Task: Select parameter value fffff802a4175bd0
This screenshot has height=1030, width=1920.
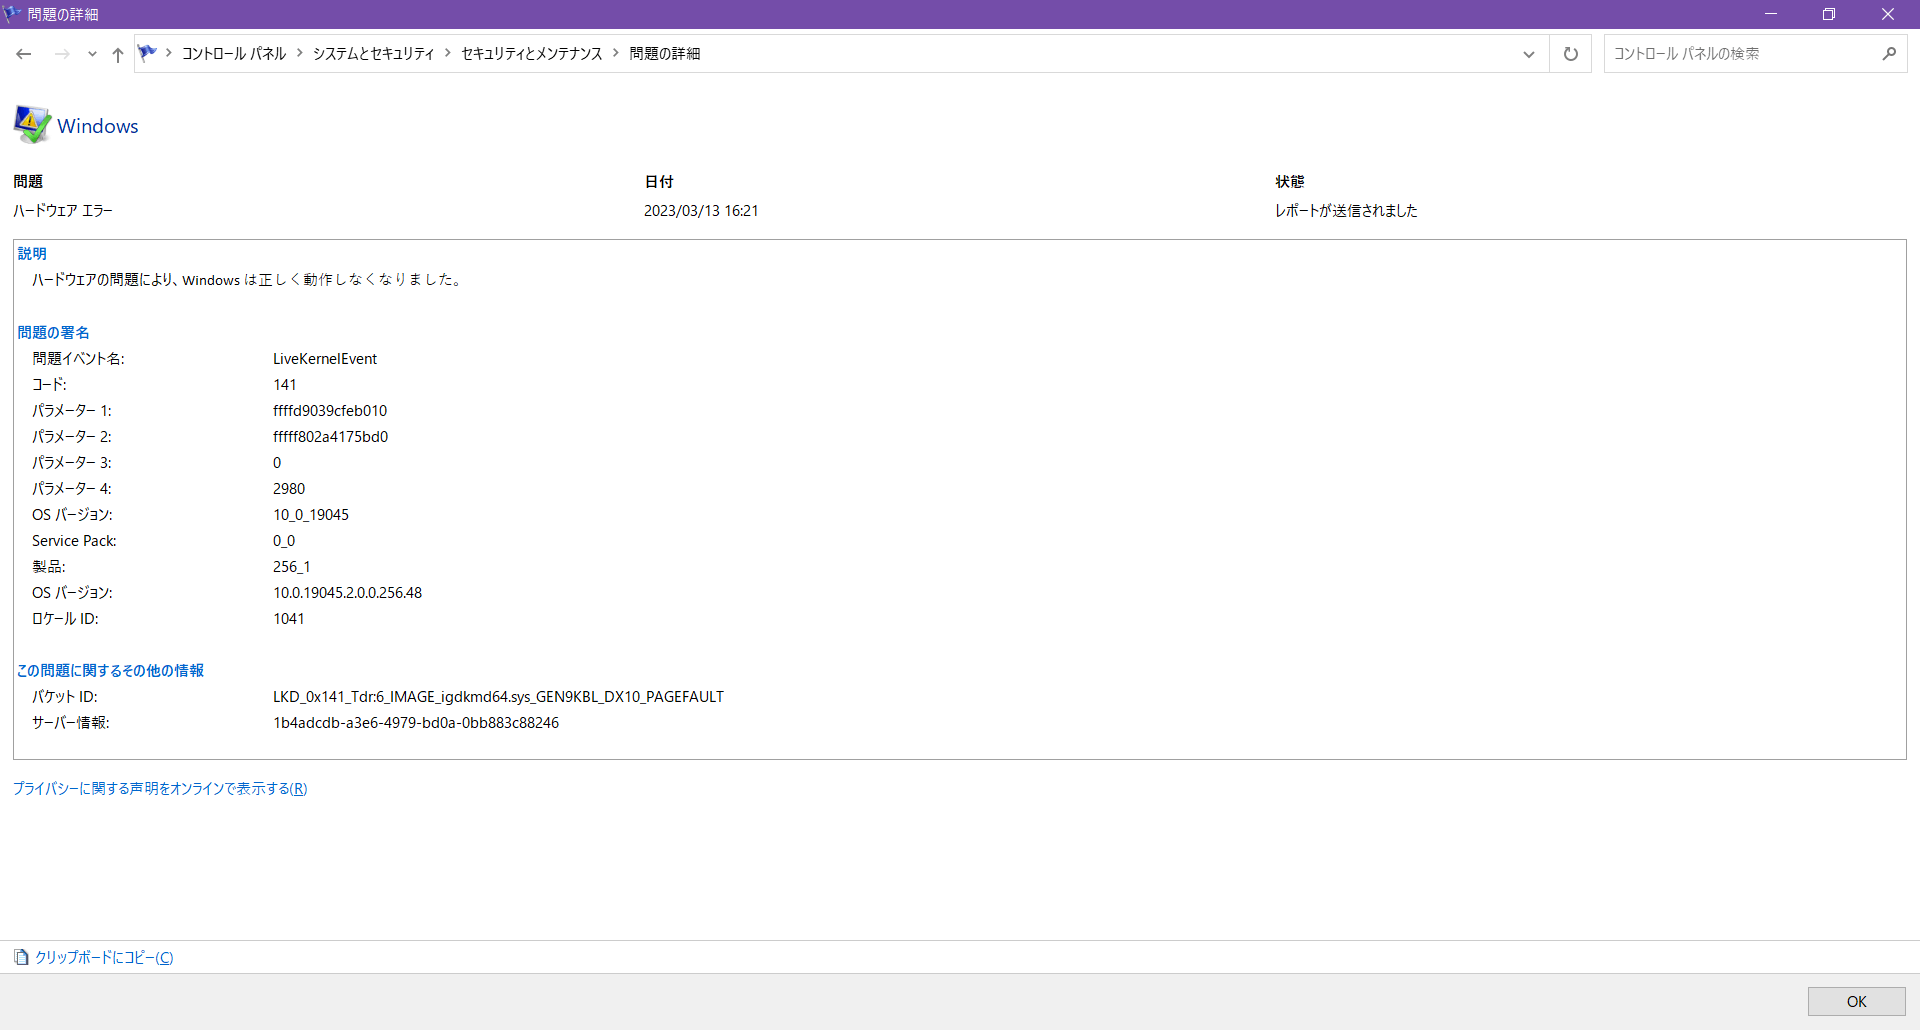Action: click(x=331, y=437)
